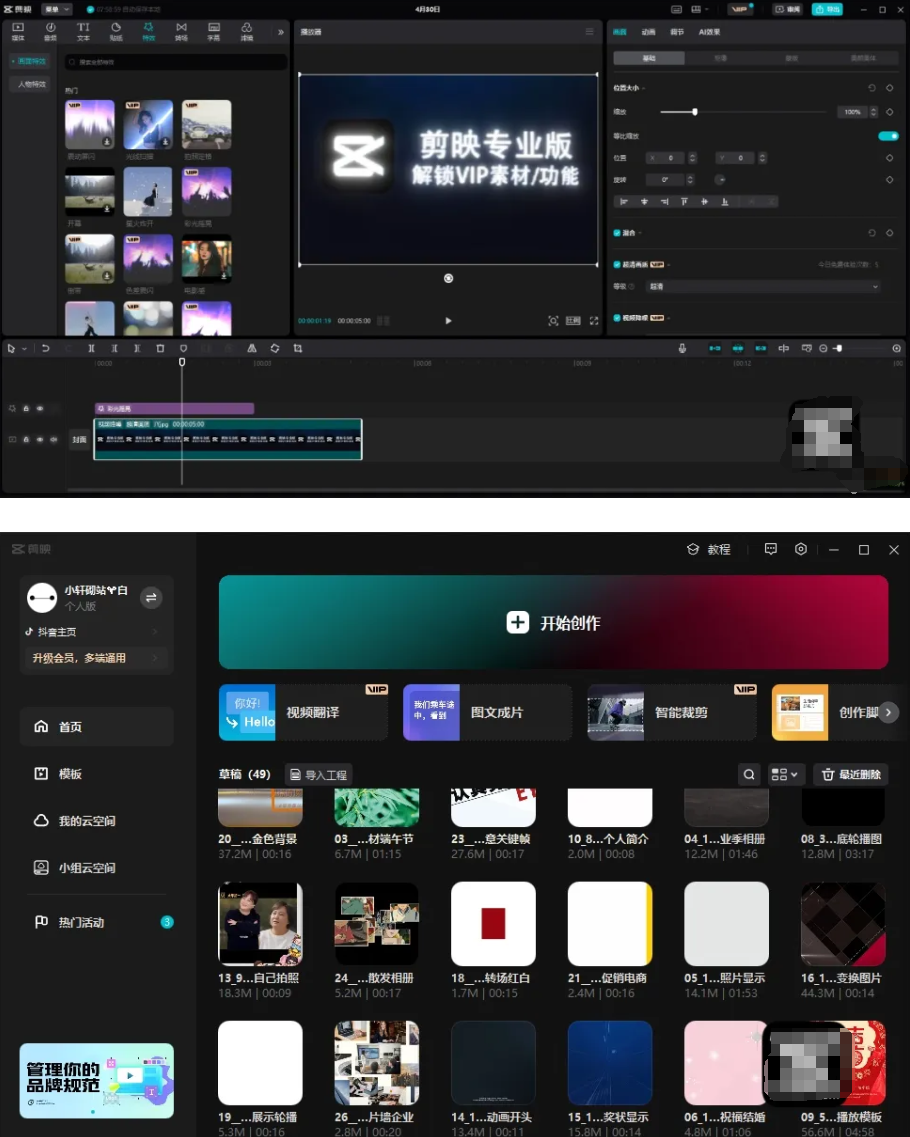Toggle eye visibility on the effect track
Screen dimensions: 910x1137
40,408
